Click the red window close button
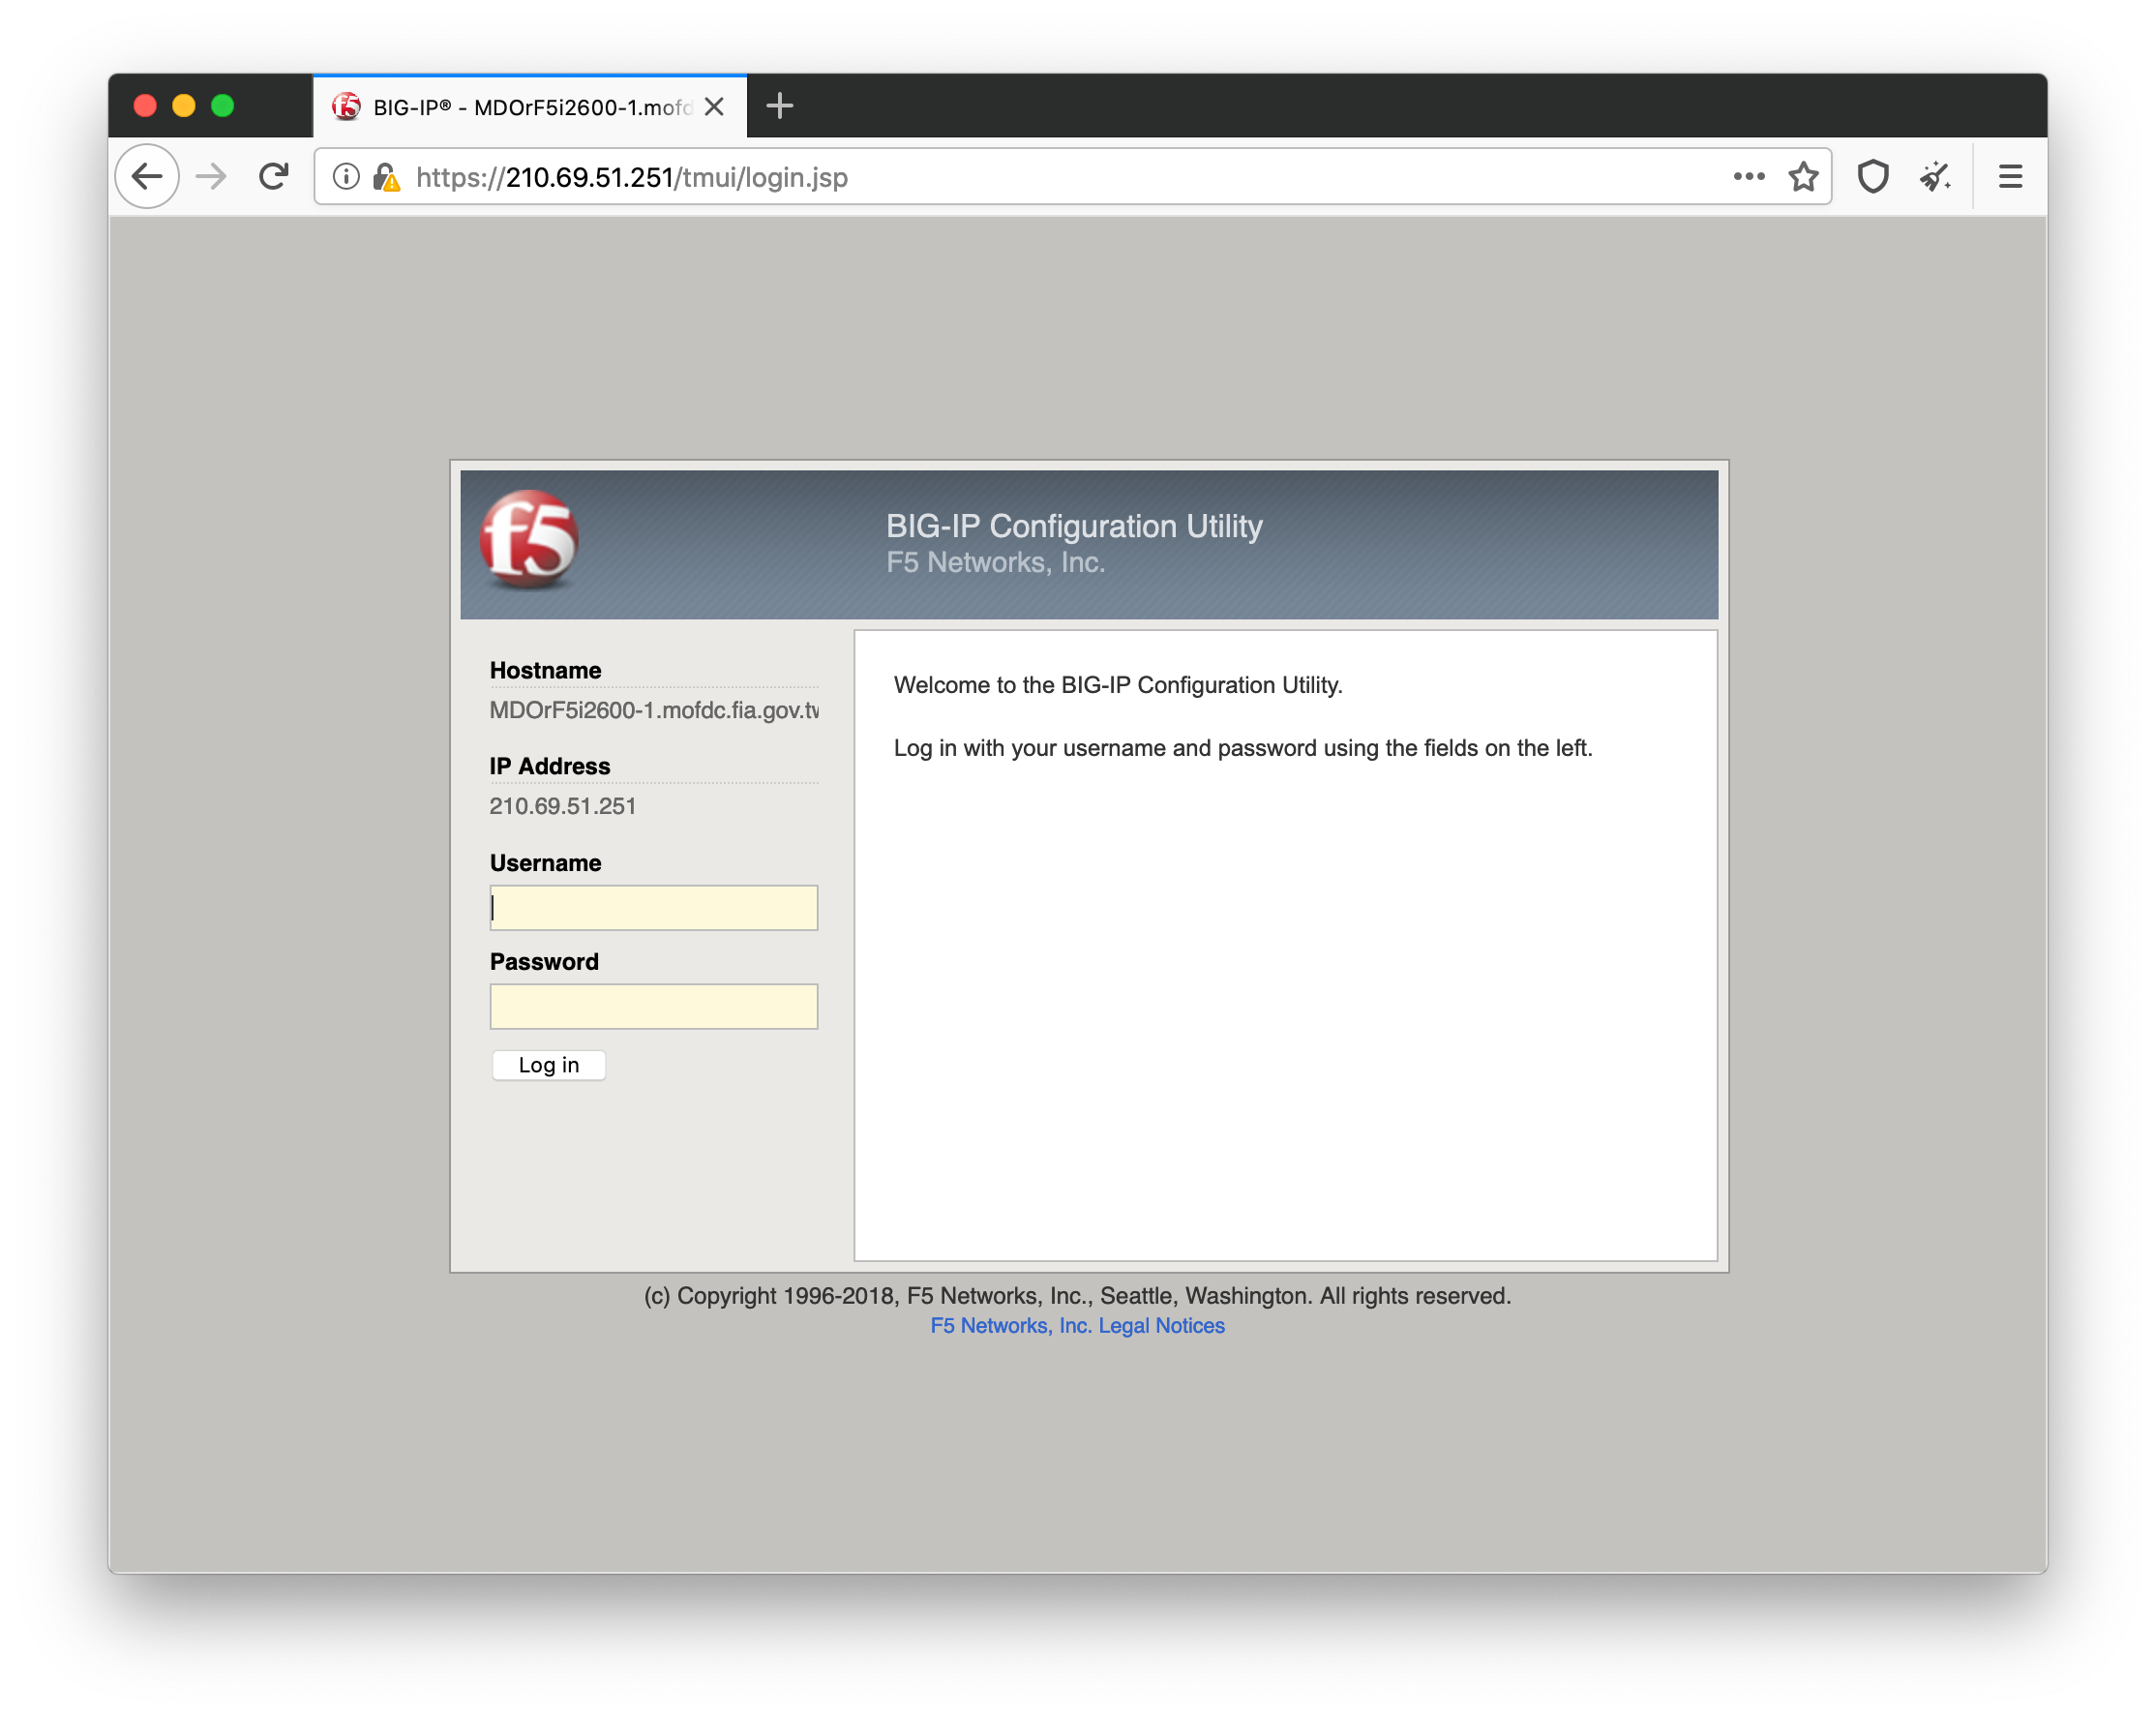Image resolution: width=2156 pixels, height=1717 pixels. point(145,105)
